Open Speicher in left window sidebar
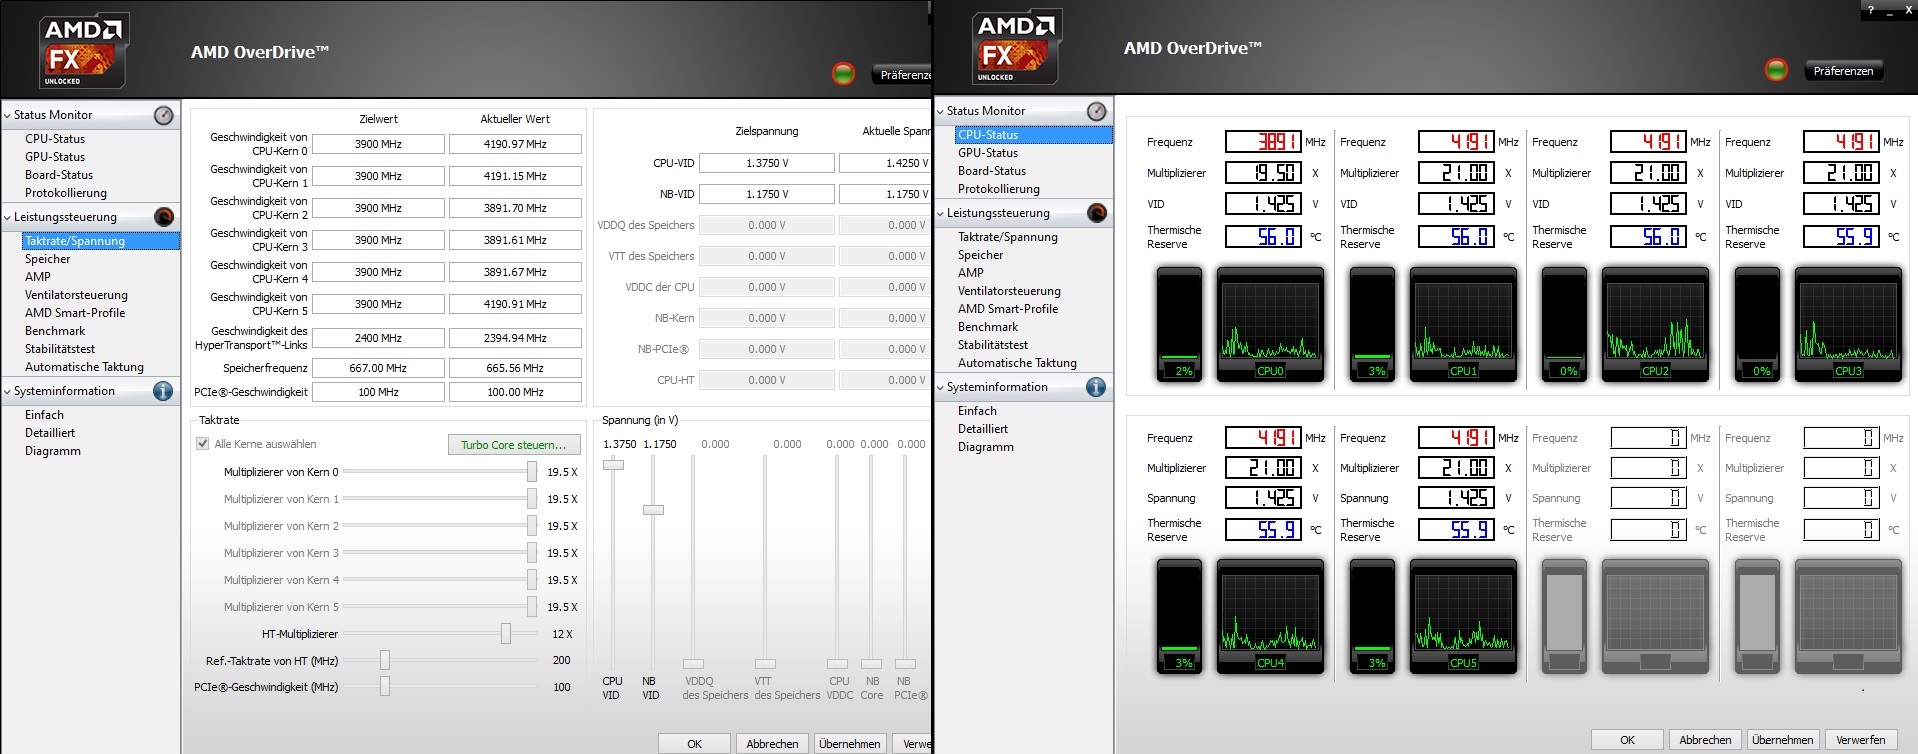 [x=47, y=259]
